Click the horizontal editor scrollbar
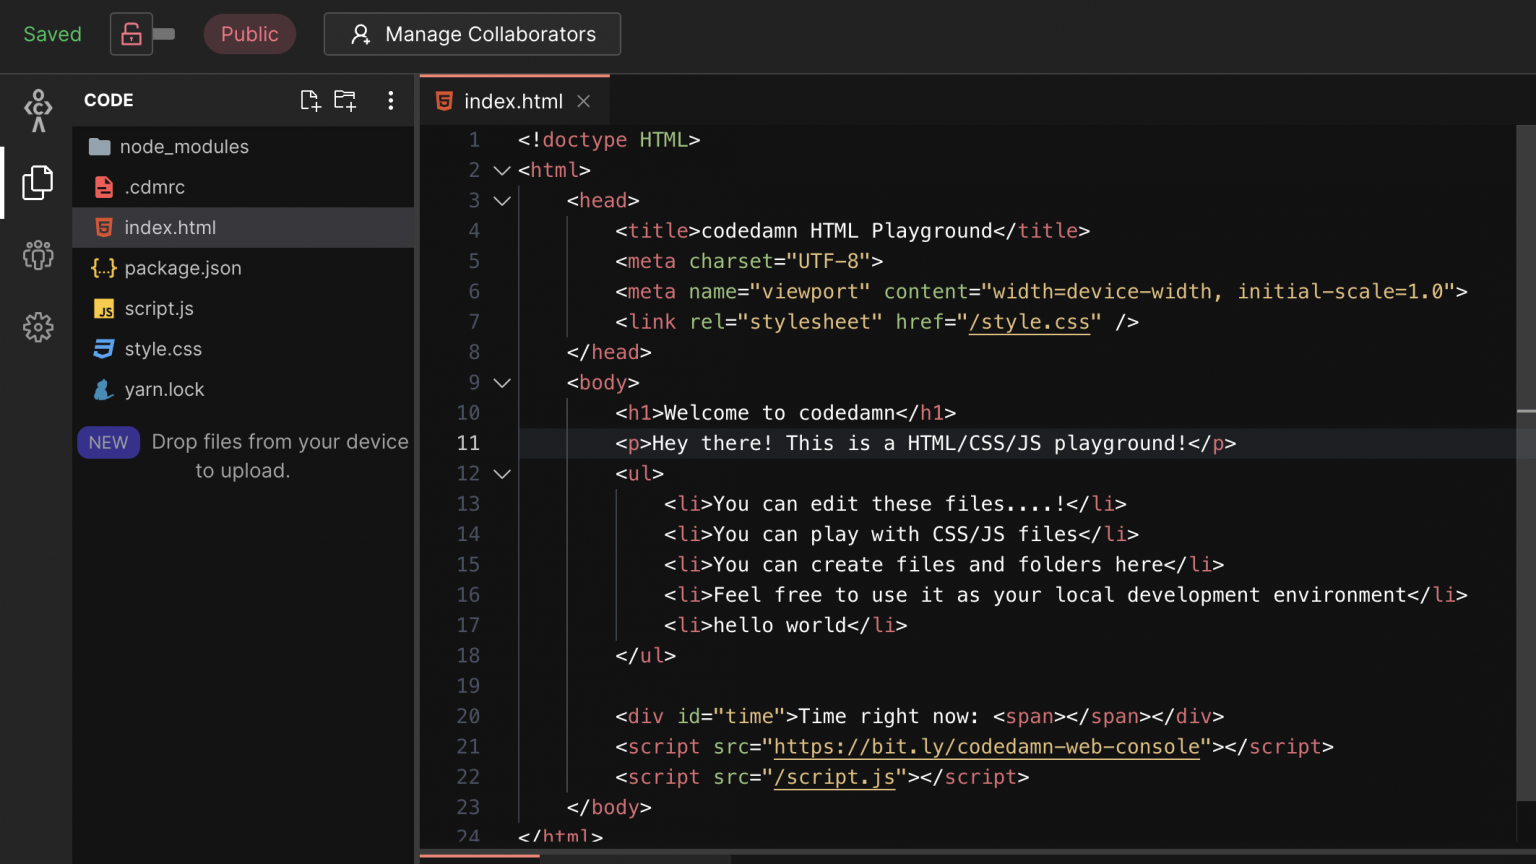Viewport: 1536px width, 864px height. coord(480,858)
